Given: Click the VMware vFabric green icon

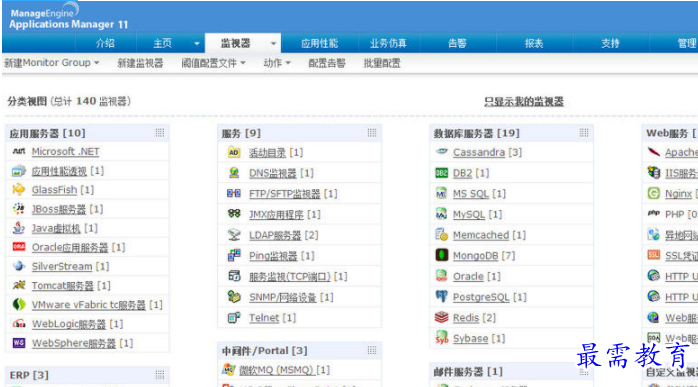Looking at the screenshot, I should (19, 304).
